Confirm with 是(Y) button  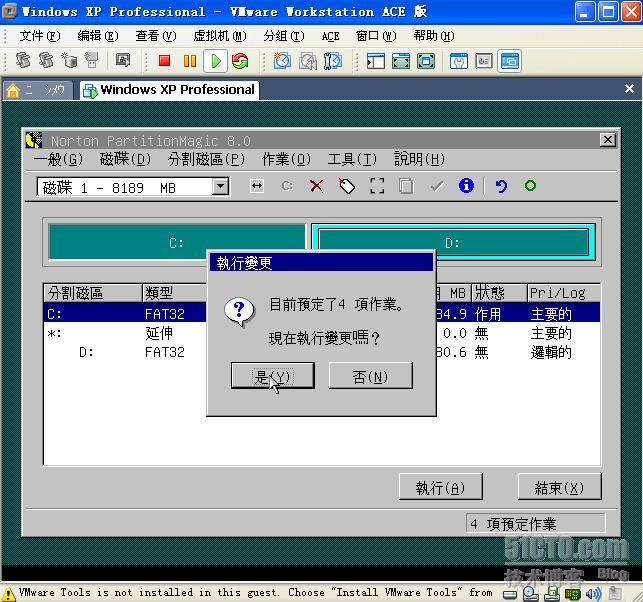pyautogui.click(x=273, y=376)
